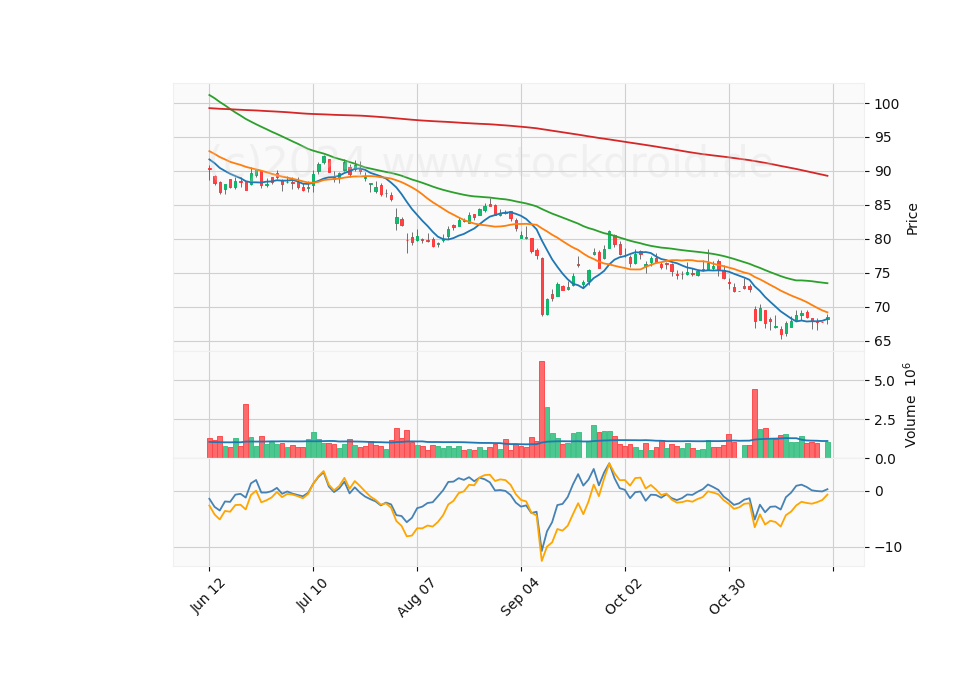This screenshot has width=960, height=690.
Task: Select the Aug 07 axis label
Action: [416, 598]
